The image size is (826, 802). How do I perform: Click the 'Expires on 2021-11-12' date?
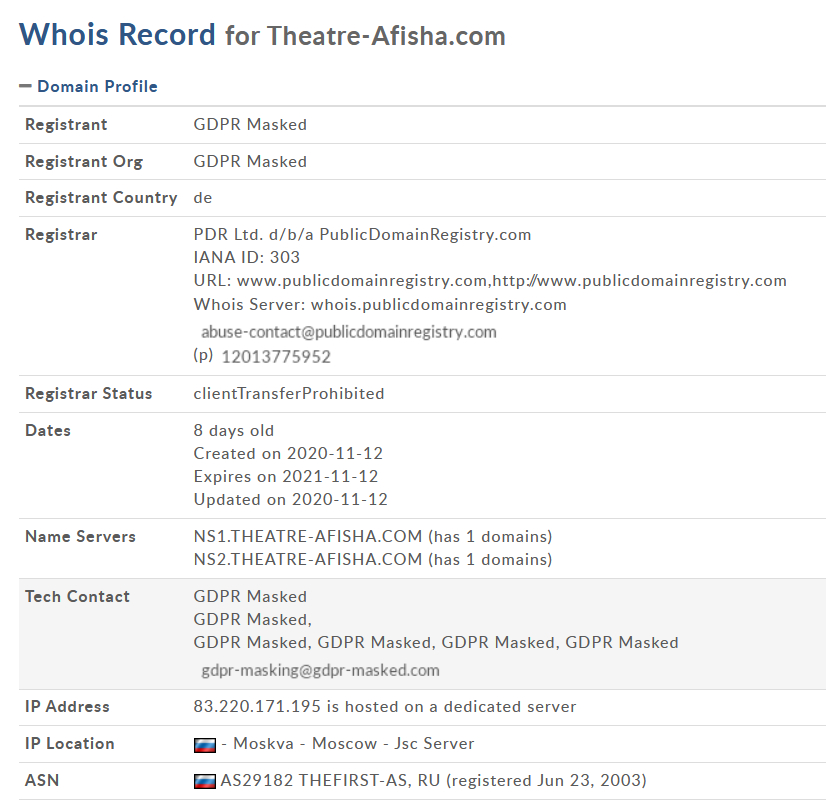coord(286,477)
